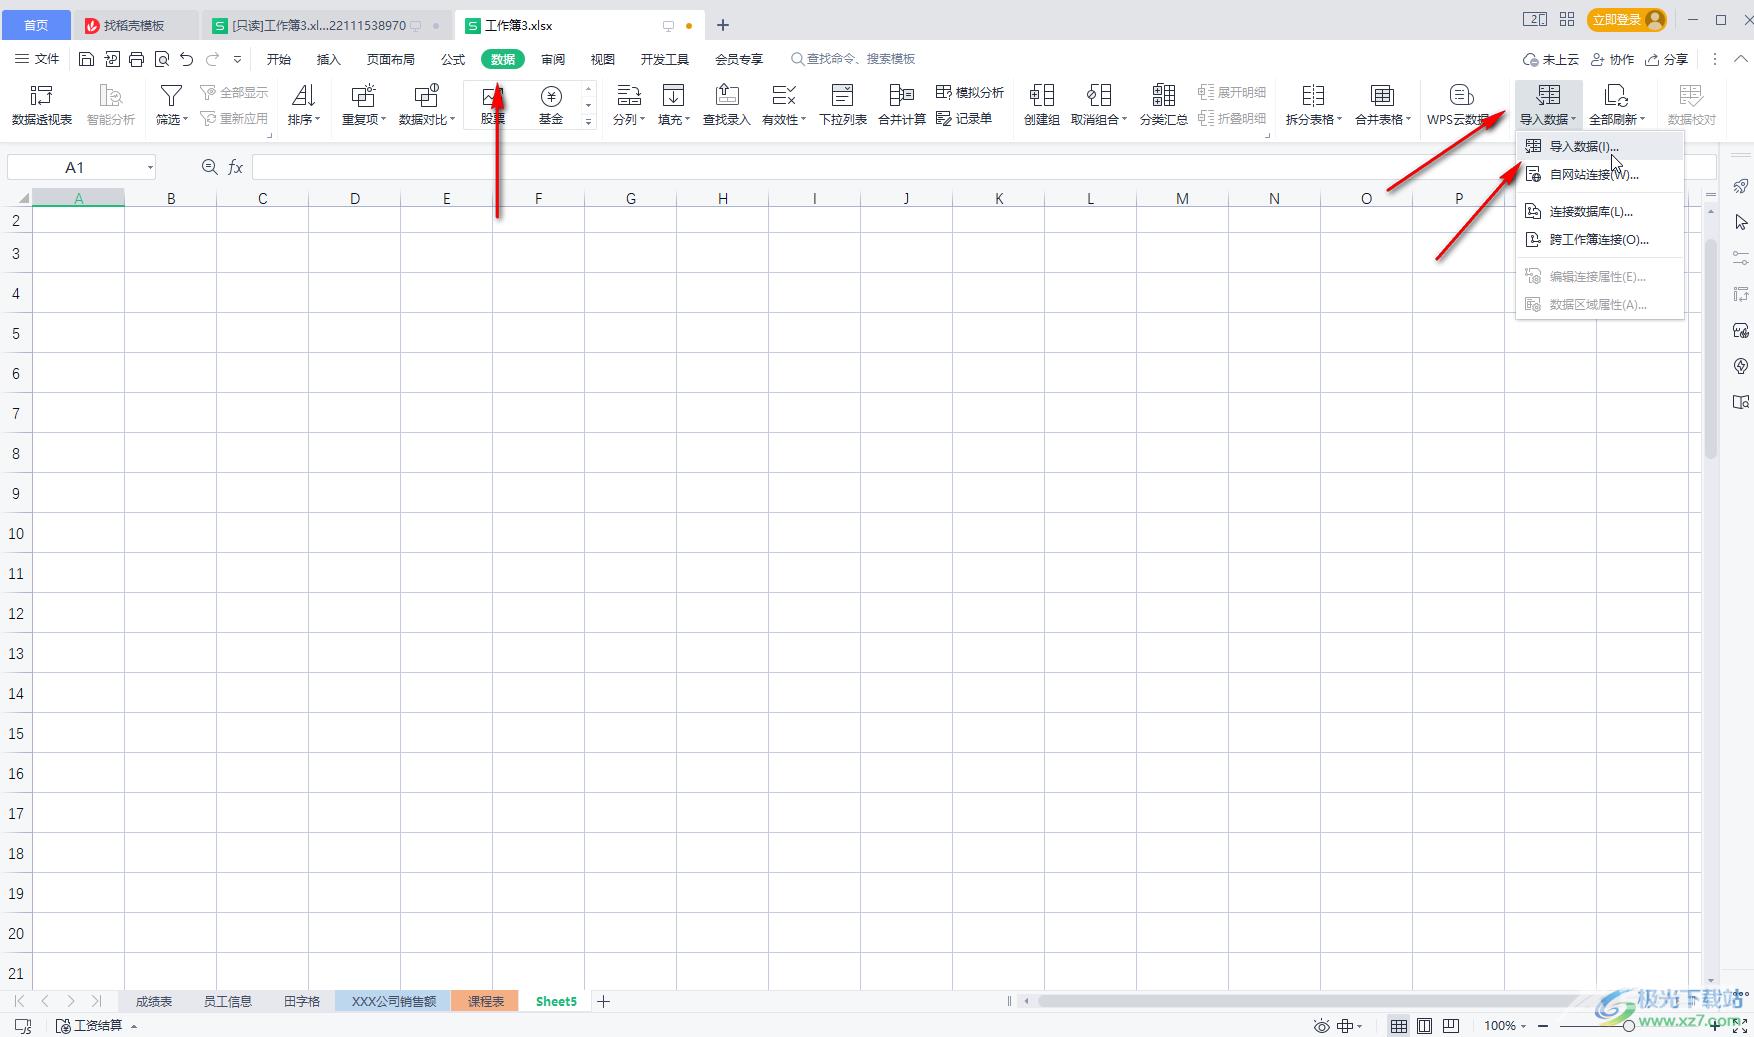Switch to the 首页 (Home) window tab

36,25
